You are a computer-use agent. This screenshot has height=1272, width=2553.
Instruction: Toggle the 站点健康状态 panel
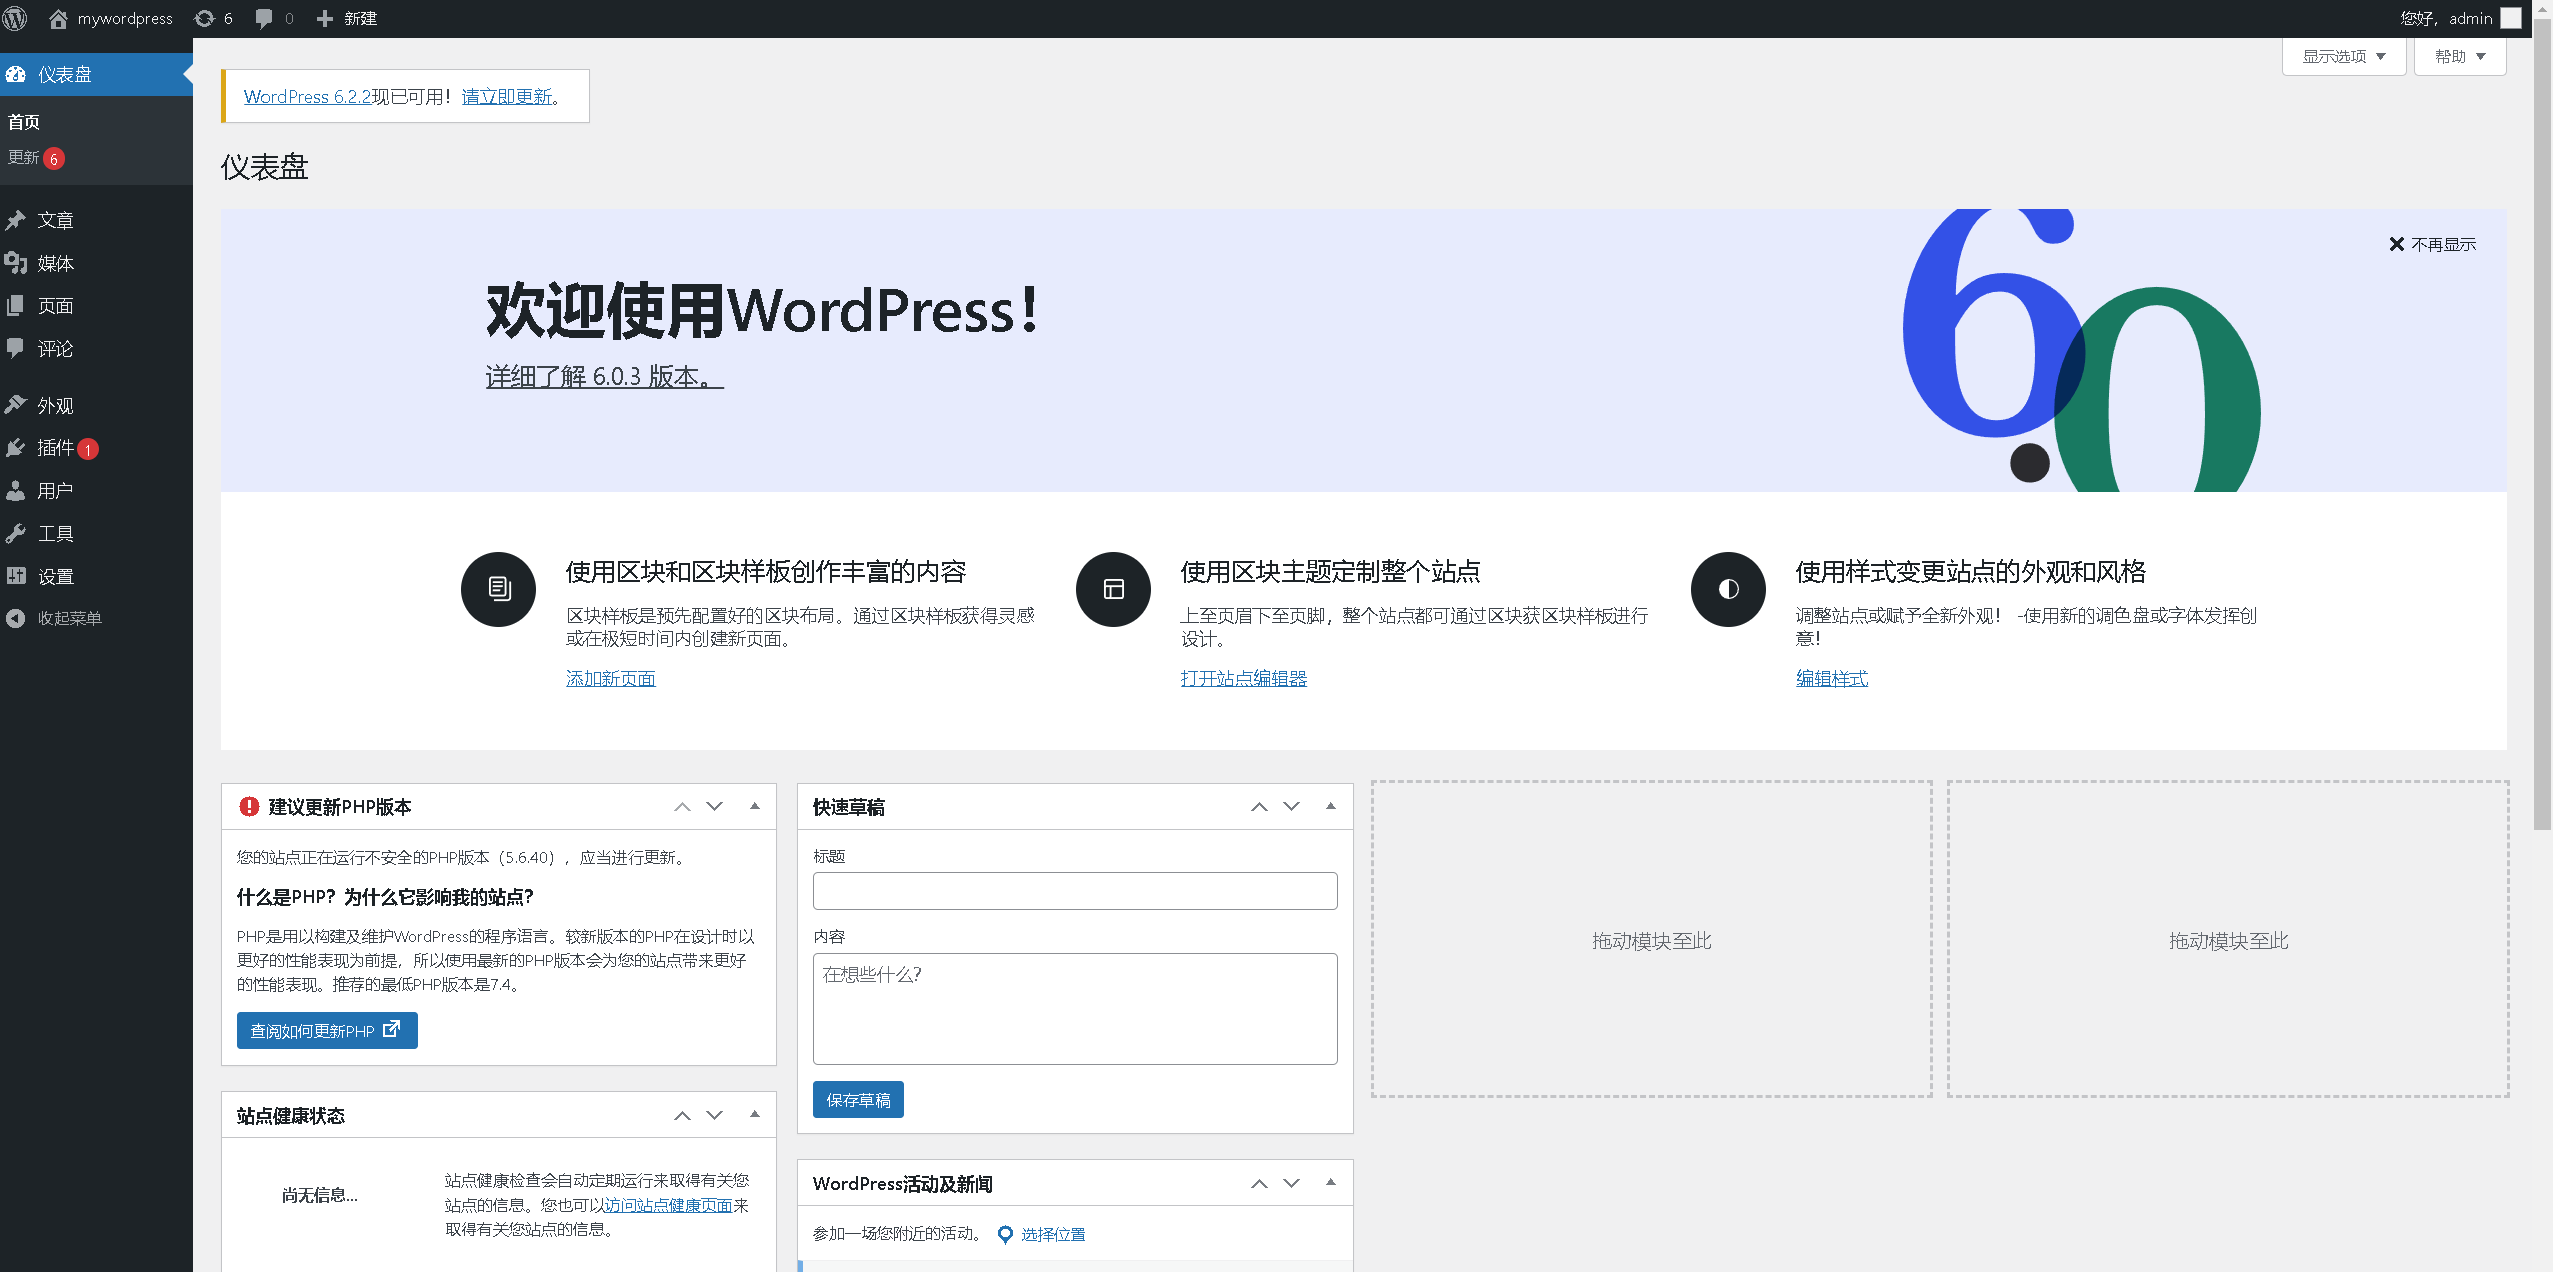755,1114
